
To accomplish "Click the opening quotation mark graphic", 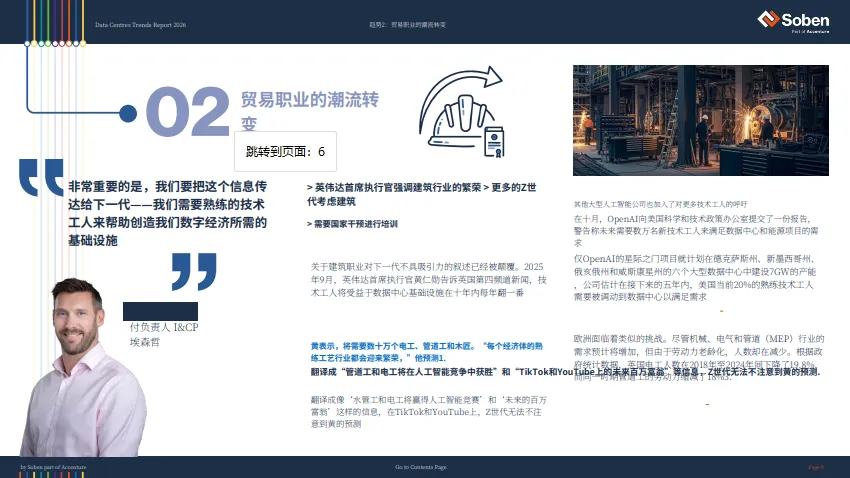I will pyautogui.click(x=41, y=177).
